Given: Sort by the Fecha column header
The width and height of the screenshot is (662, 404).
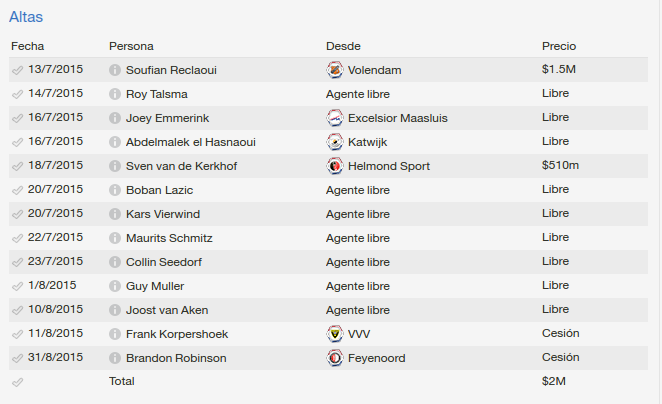Looking at the screenshot, I should click(27, 46).
